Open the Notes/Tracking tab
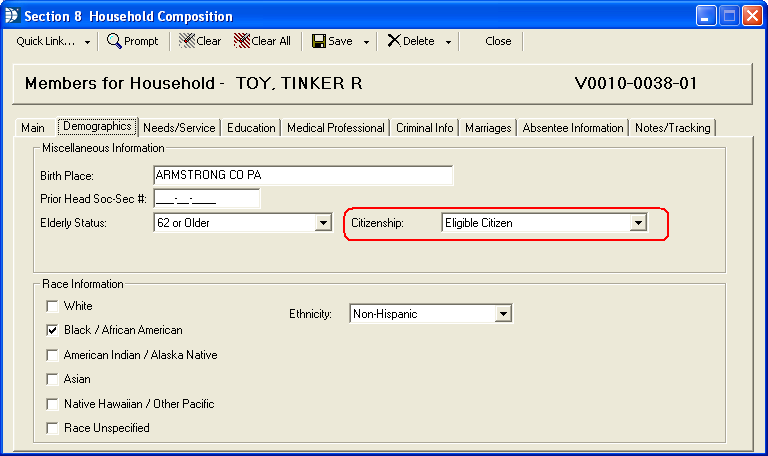 tap(672, 128)
